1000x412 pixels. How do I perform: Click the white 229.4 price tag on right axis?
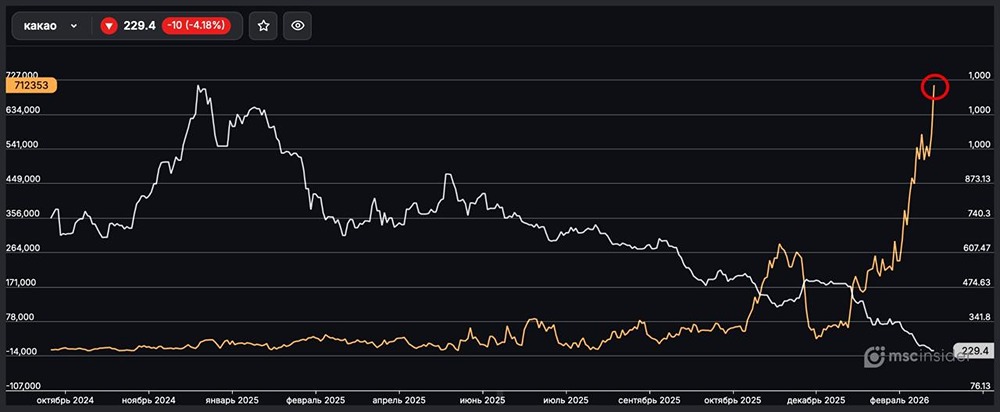pyautogui.click(x=972, y=351)
